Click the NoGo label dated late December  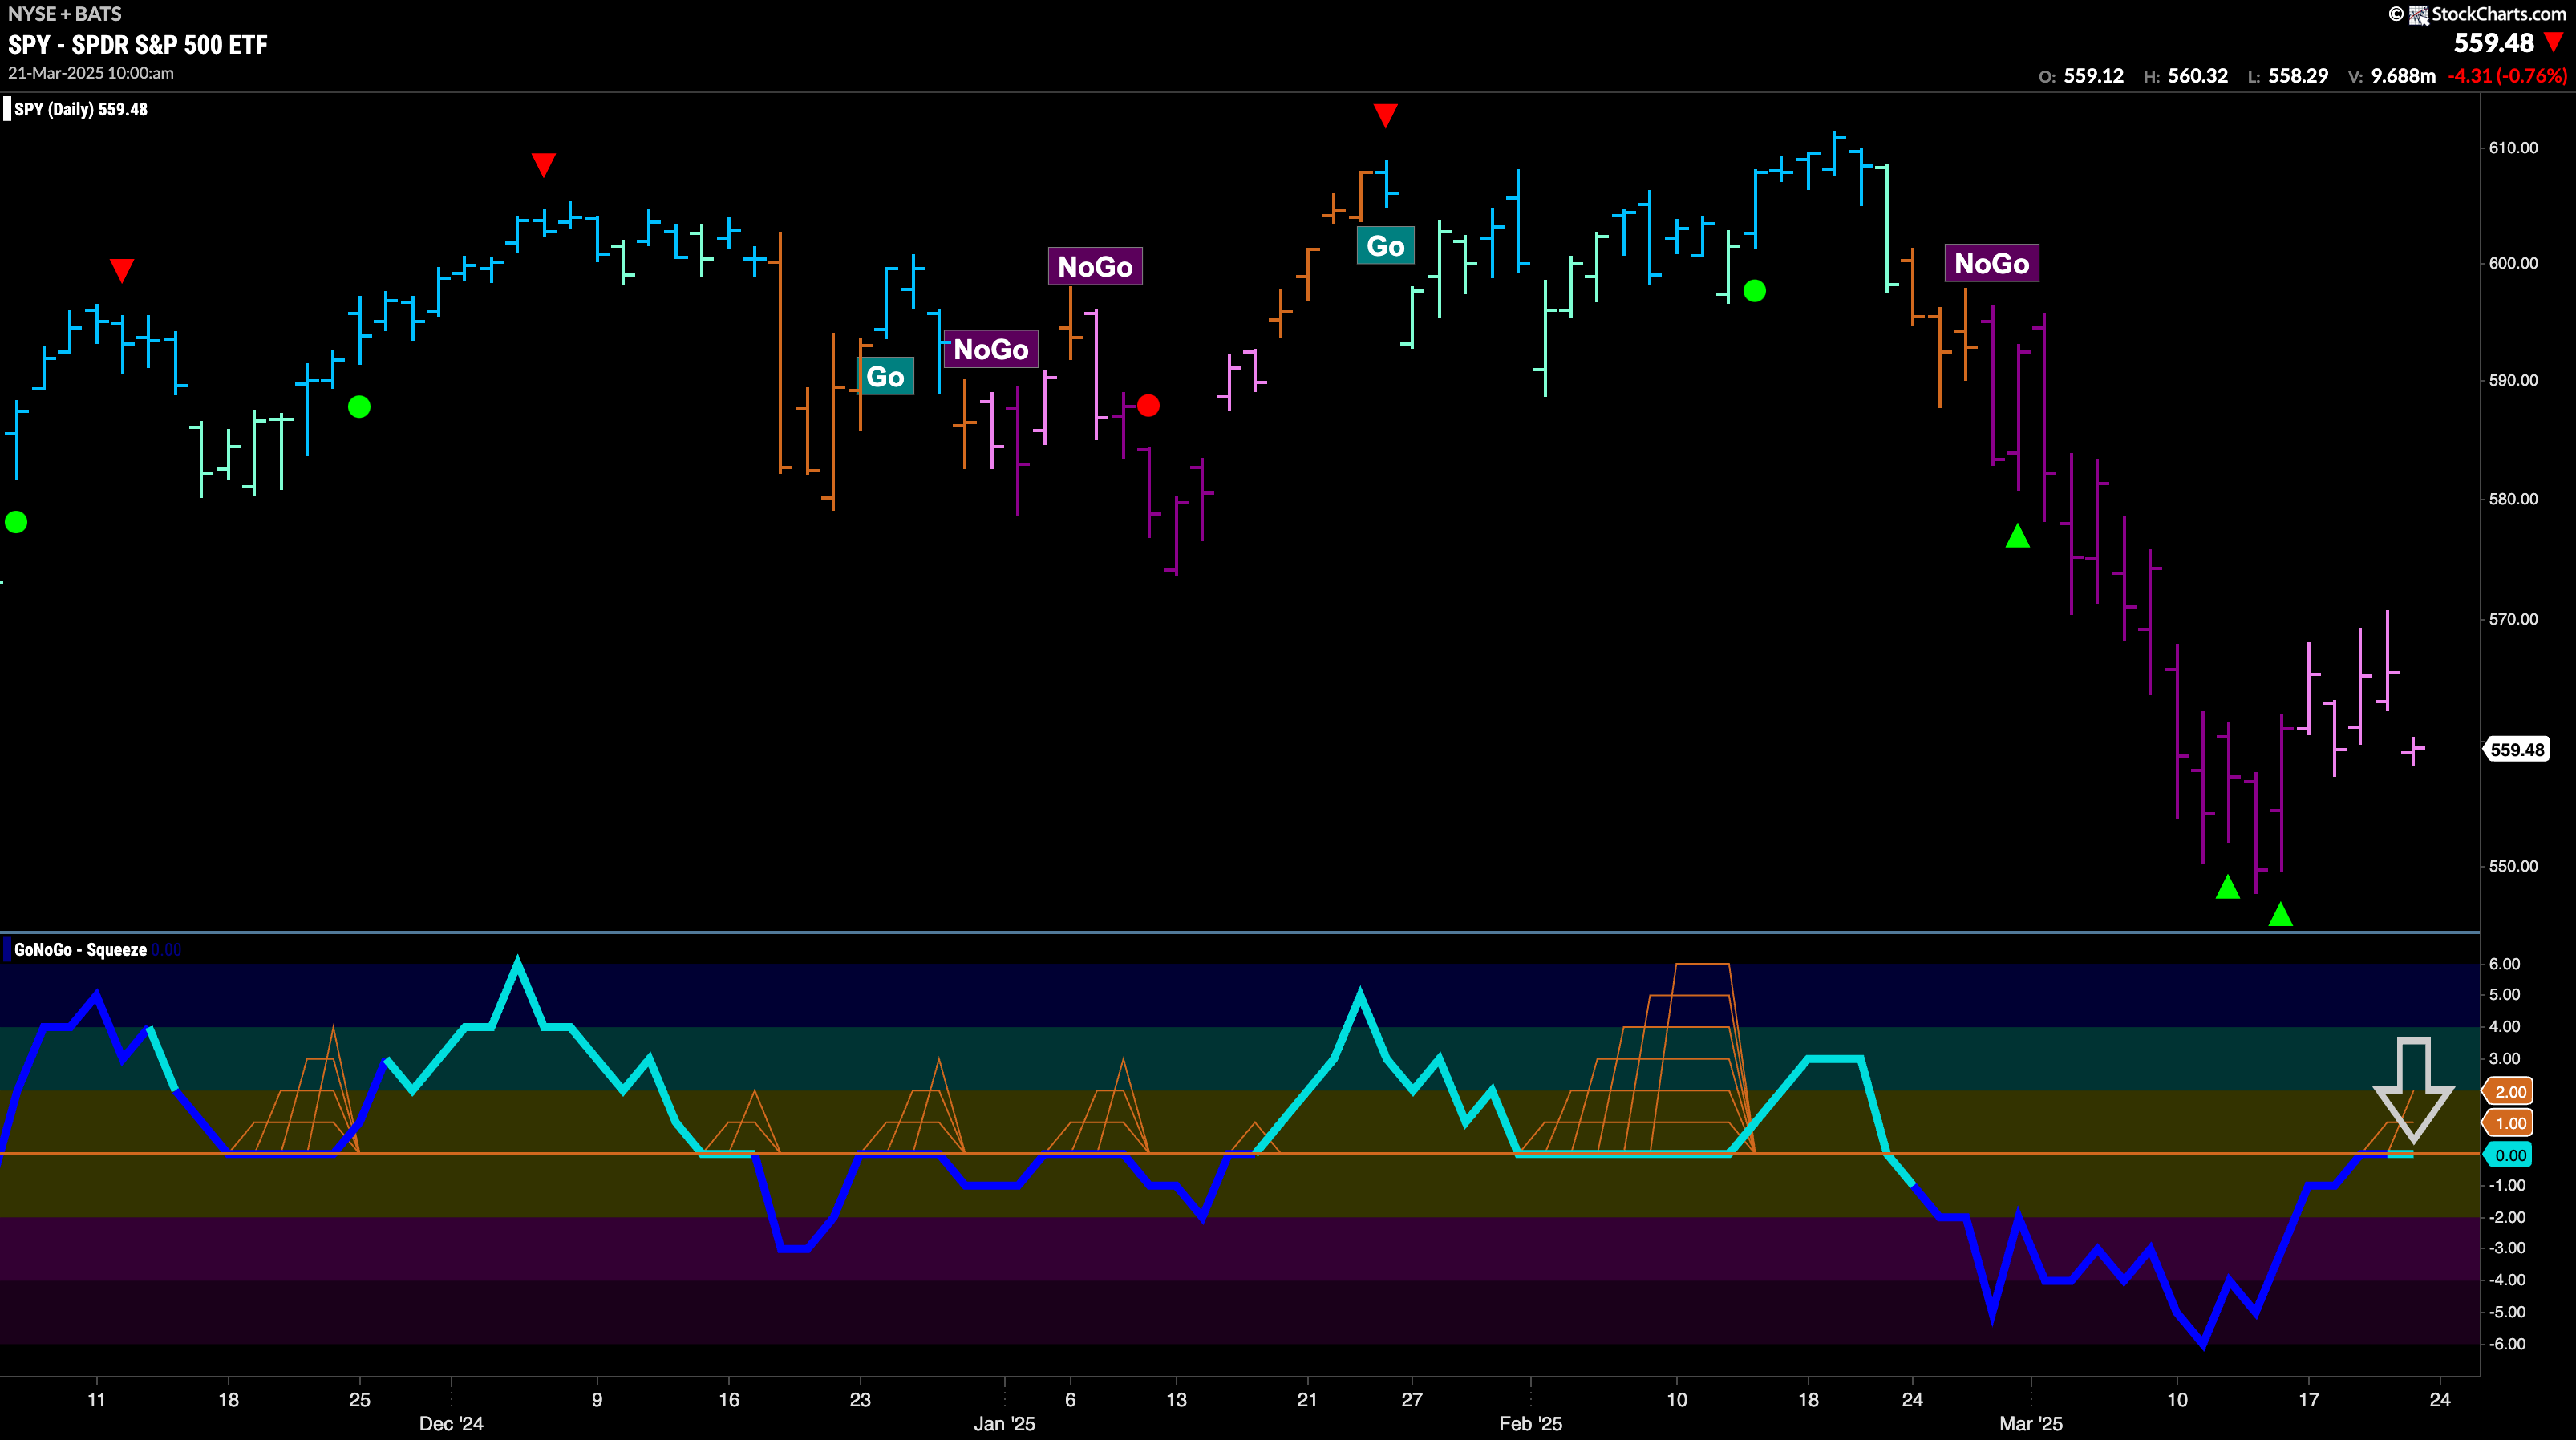(991, 349)
